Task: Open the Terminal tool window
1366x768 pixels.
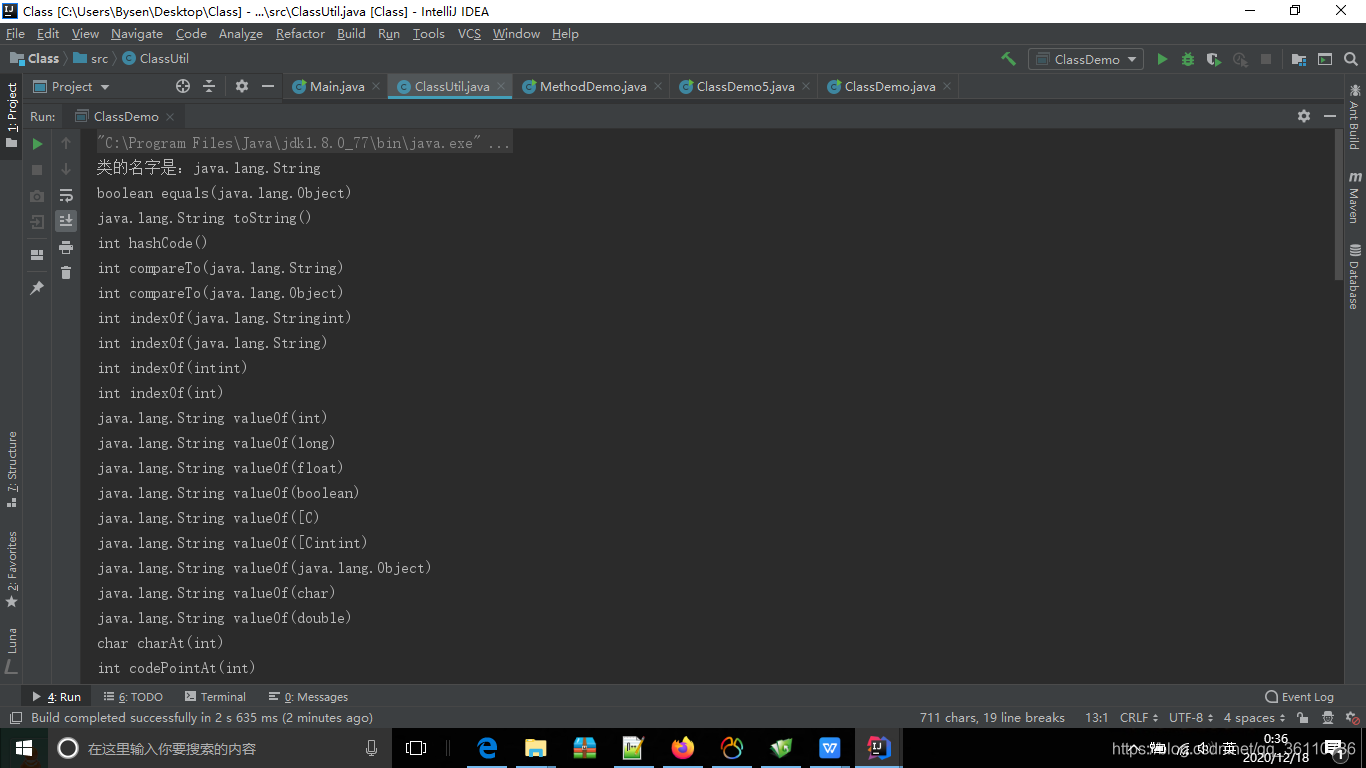Action: pyautogui.click(x=222, y=696)
